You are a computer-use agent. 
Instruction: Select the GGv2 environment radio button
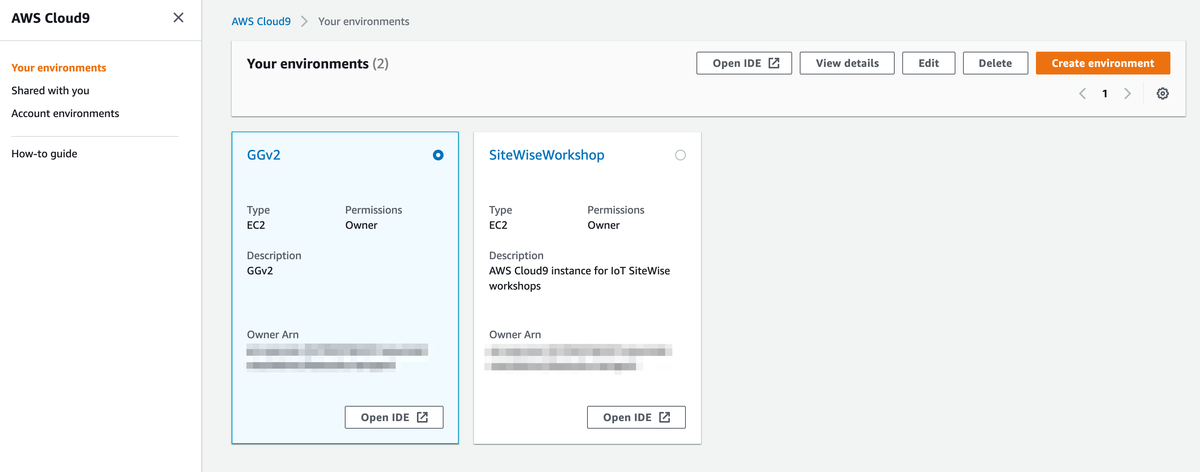[438, 155]
